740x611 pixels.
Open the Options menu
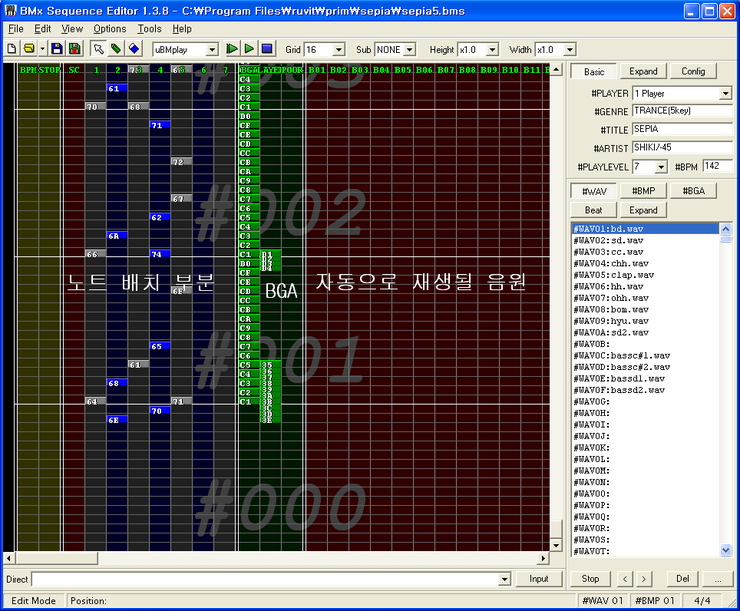pyautogui.click(x=109, y=29)
